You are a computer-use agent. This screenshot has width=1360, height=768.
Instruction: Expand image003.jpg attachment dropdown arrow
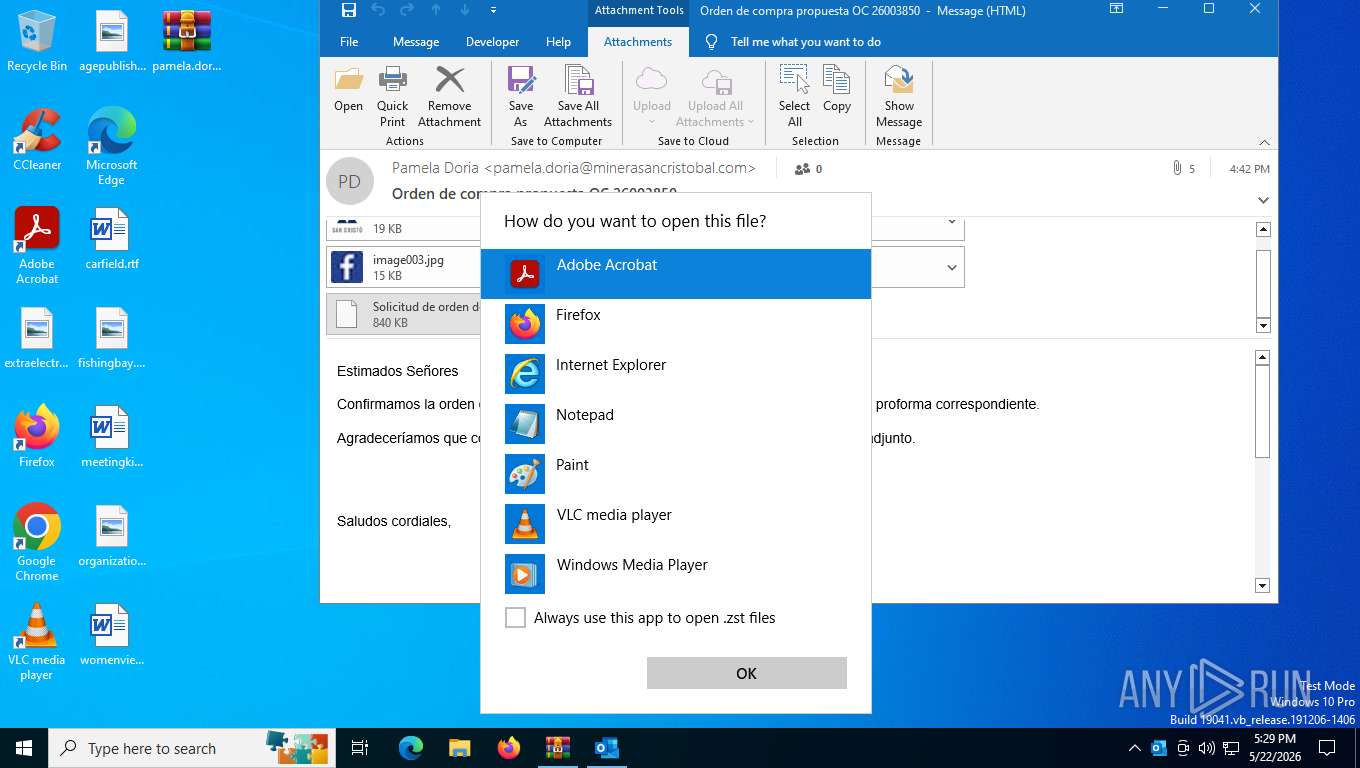tap(951, 268)
